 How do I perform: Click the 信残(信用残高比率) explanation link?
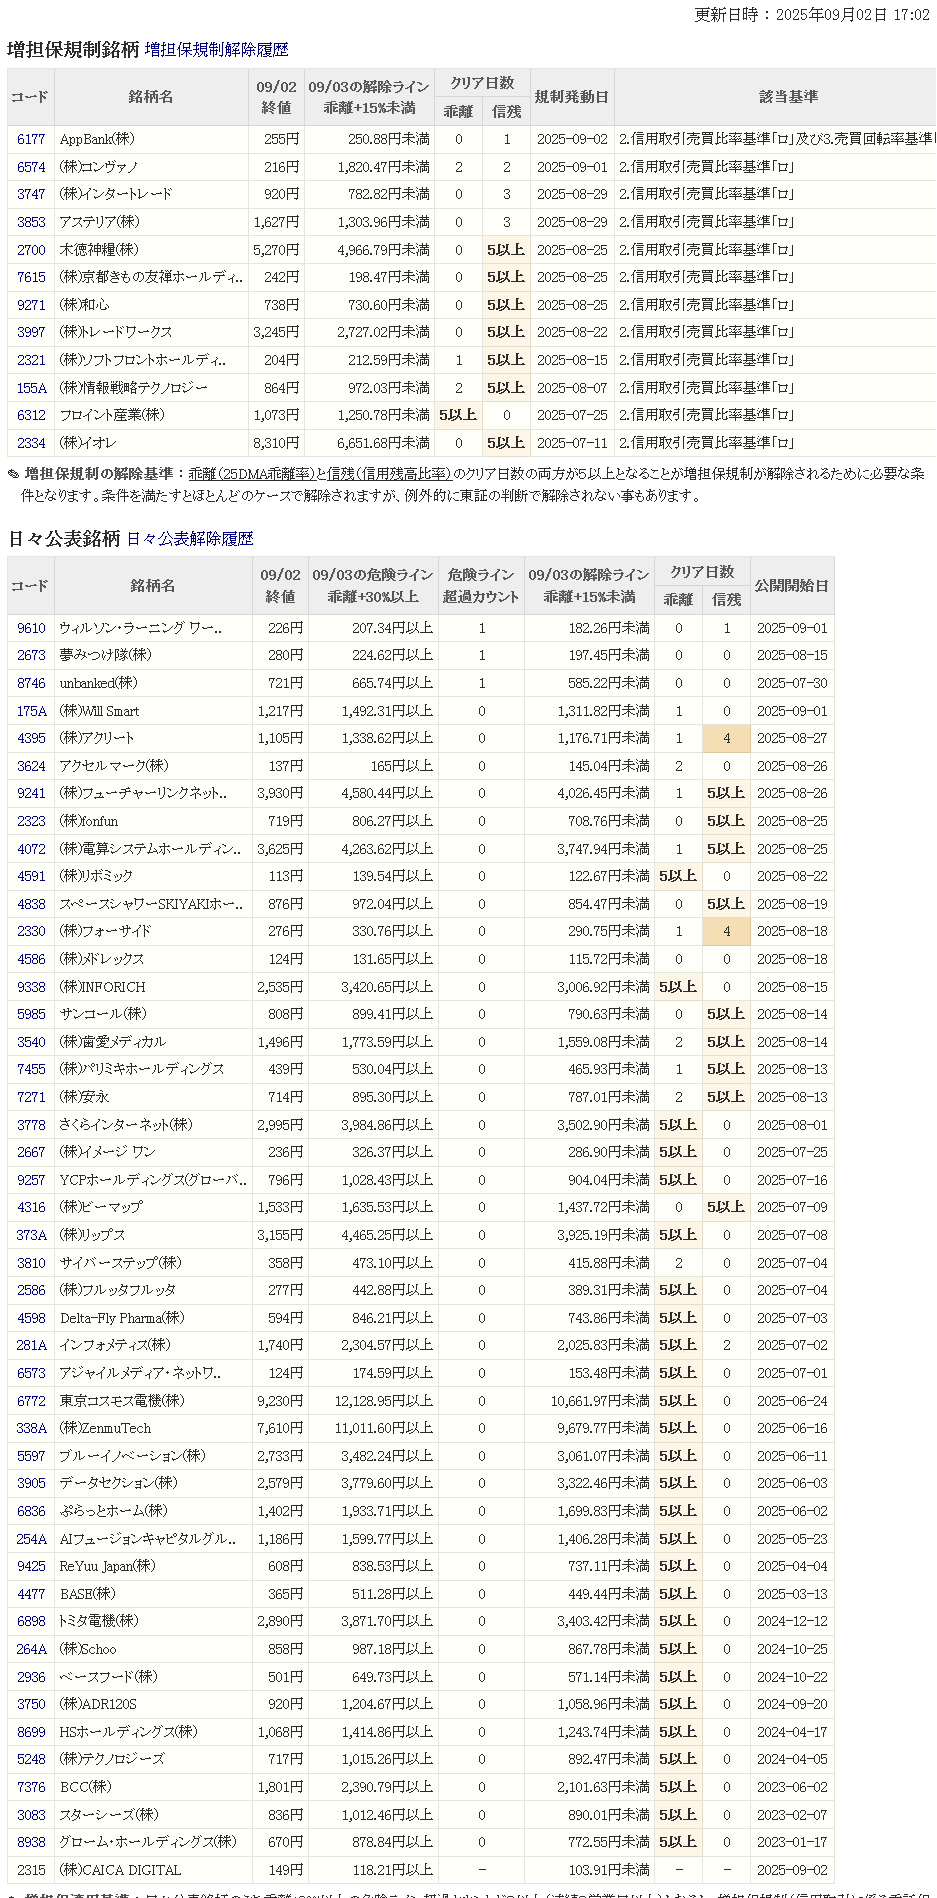(x=389, y=474)
